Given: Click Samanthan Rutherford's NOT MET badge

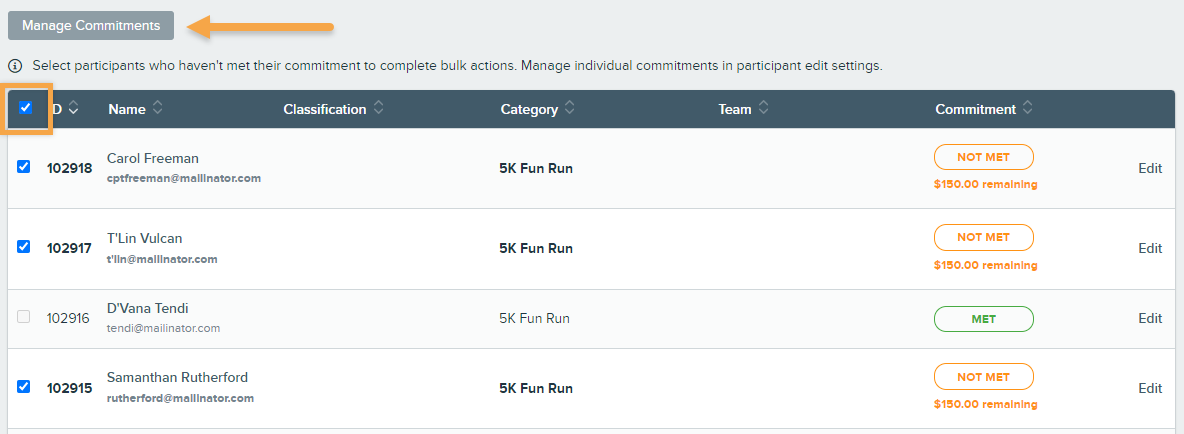Looking at the screenshot, I should pos(984,377).
